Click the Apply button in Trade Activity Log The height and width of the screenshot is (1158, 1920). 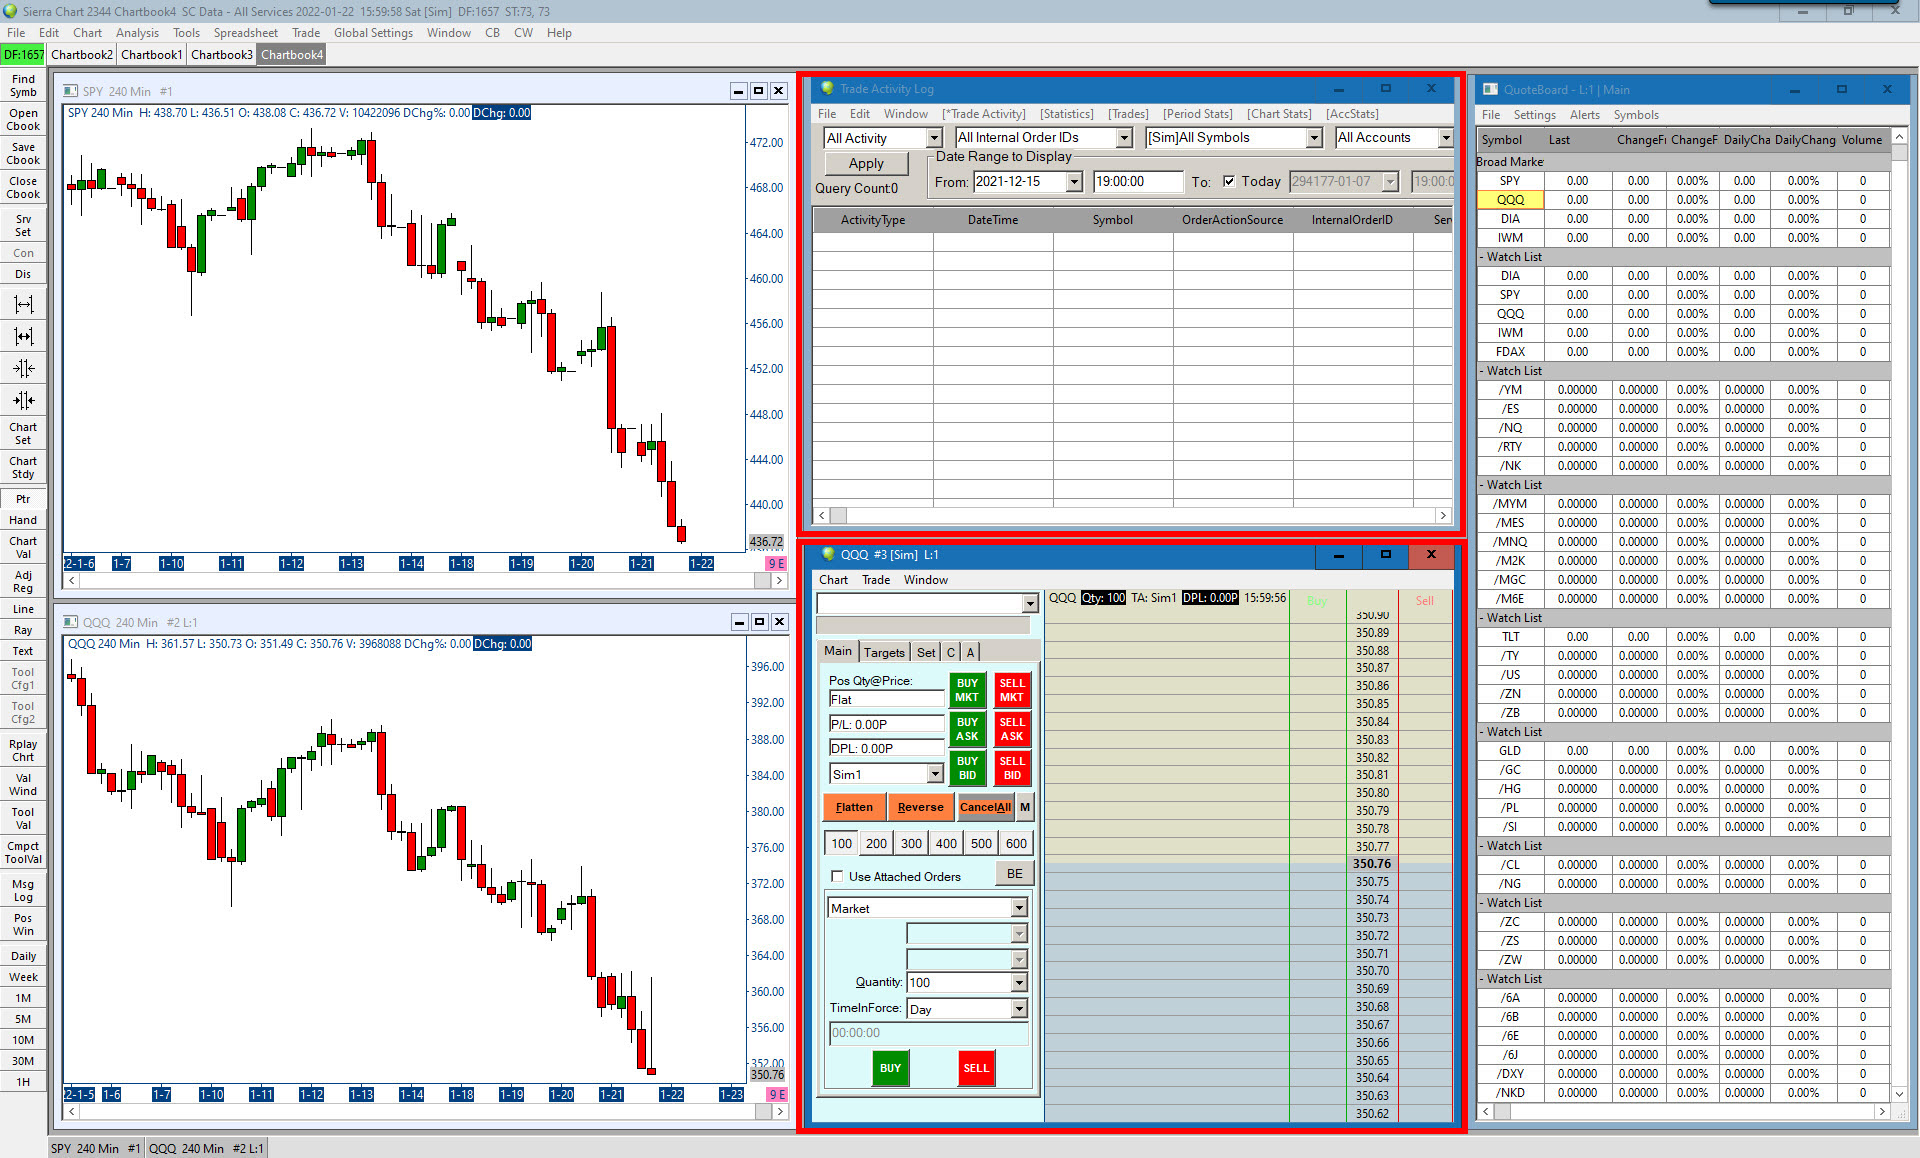(866, 163)
